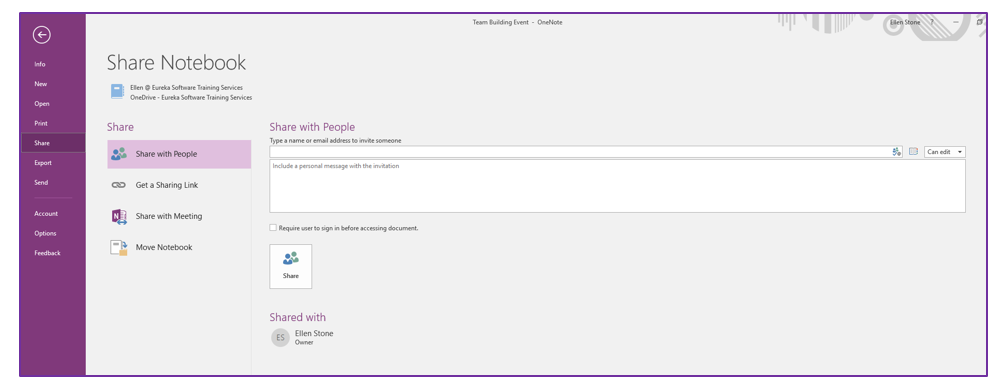Image resolution: width=1004 pixels, height=386 pixels.
Task: Select the Share with People option
Action: point(179,154)
